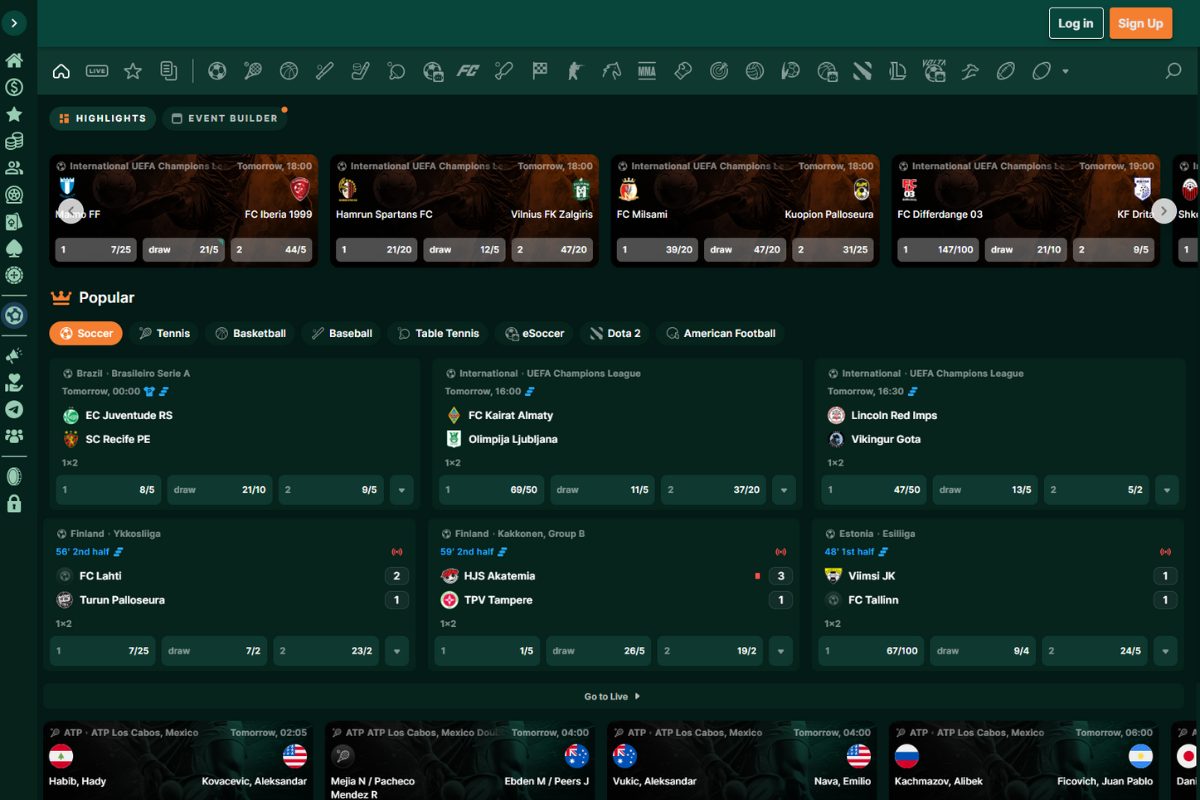Expand additional odds for the Viimsi JK match
The height and width of the screenshot is (800, 1200).
pos(1166,651)
